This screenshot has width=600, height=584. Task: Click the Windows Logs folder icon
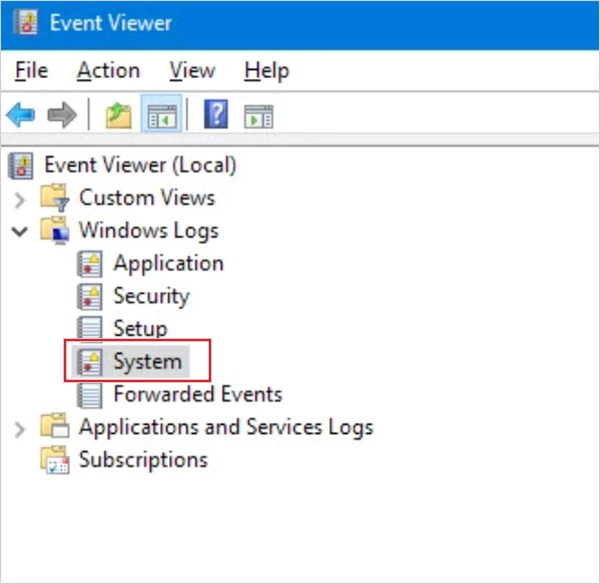coord(55,230)
